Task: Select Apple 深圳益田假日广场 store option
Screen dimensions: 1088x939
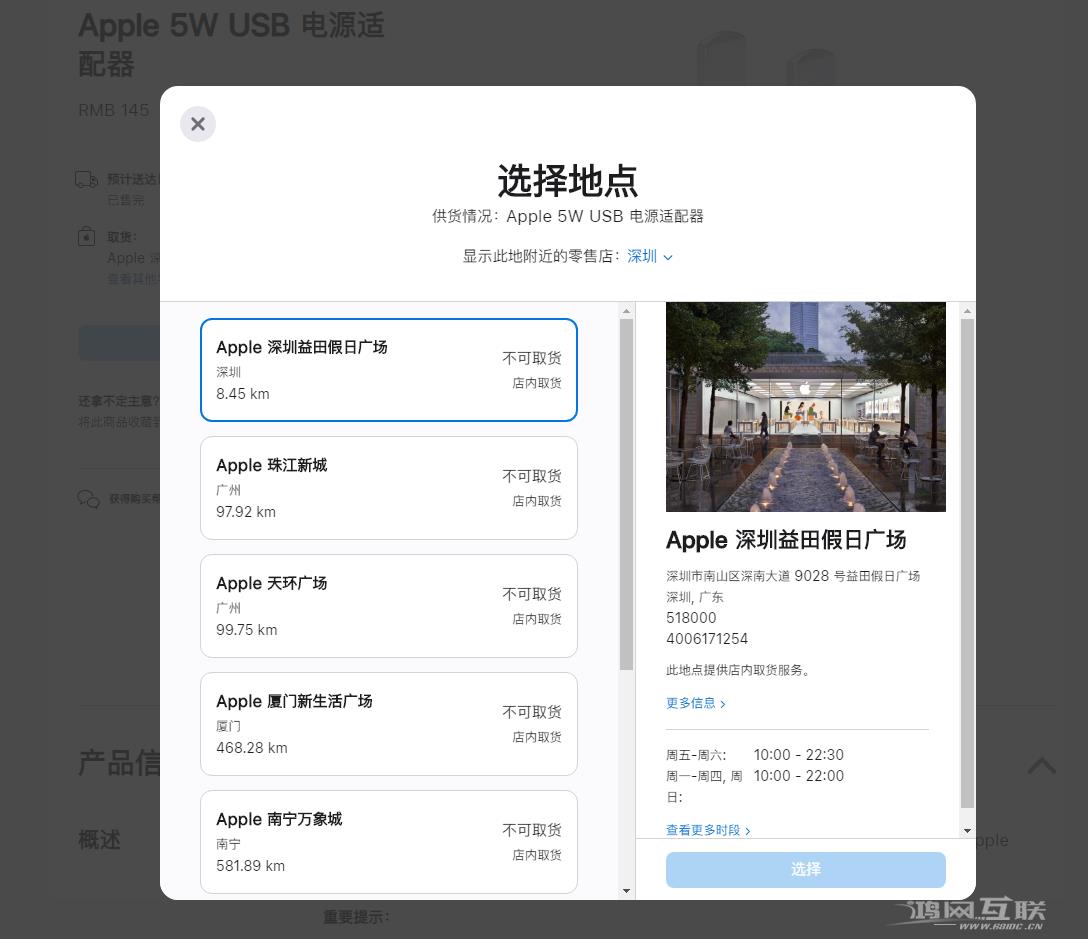Action: [x=388, y=370]
